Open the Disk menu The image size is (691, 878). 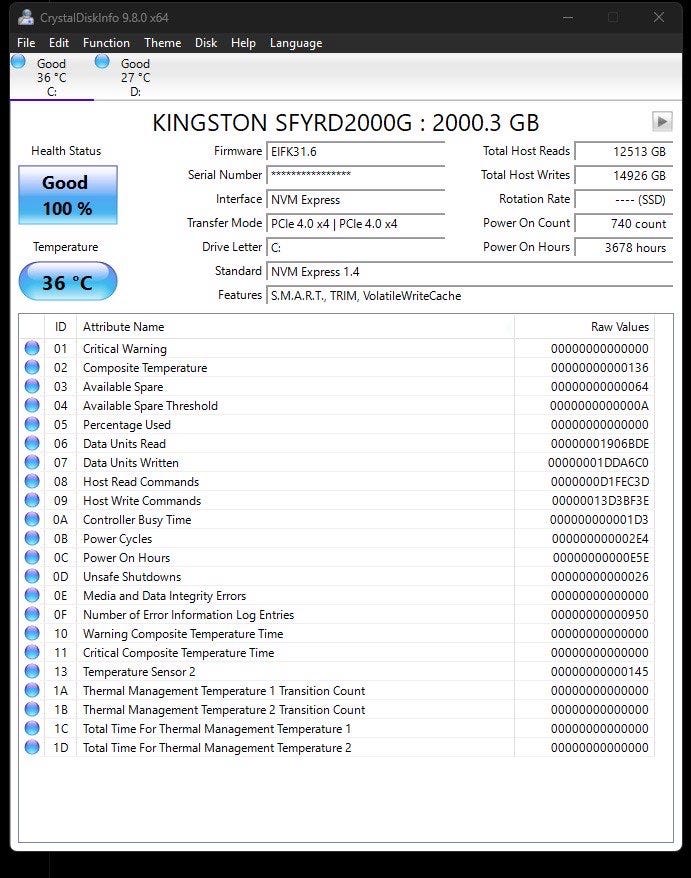[206, 43]
